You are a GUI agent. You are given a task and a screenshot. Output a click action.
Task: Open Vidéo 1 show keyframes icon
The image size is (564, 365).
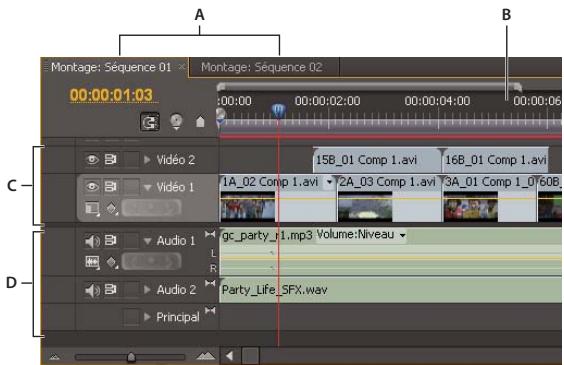click(112, 209)
